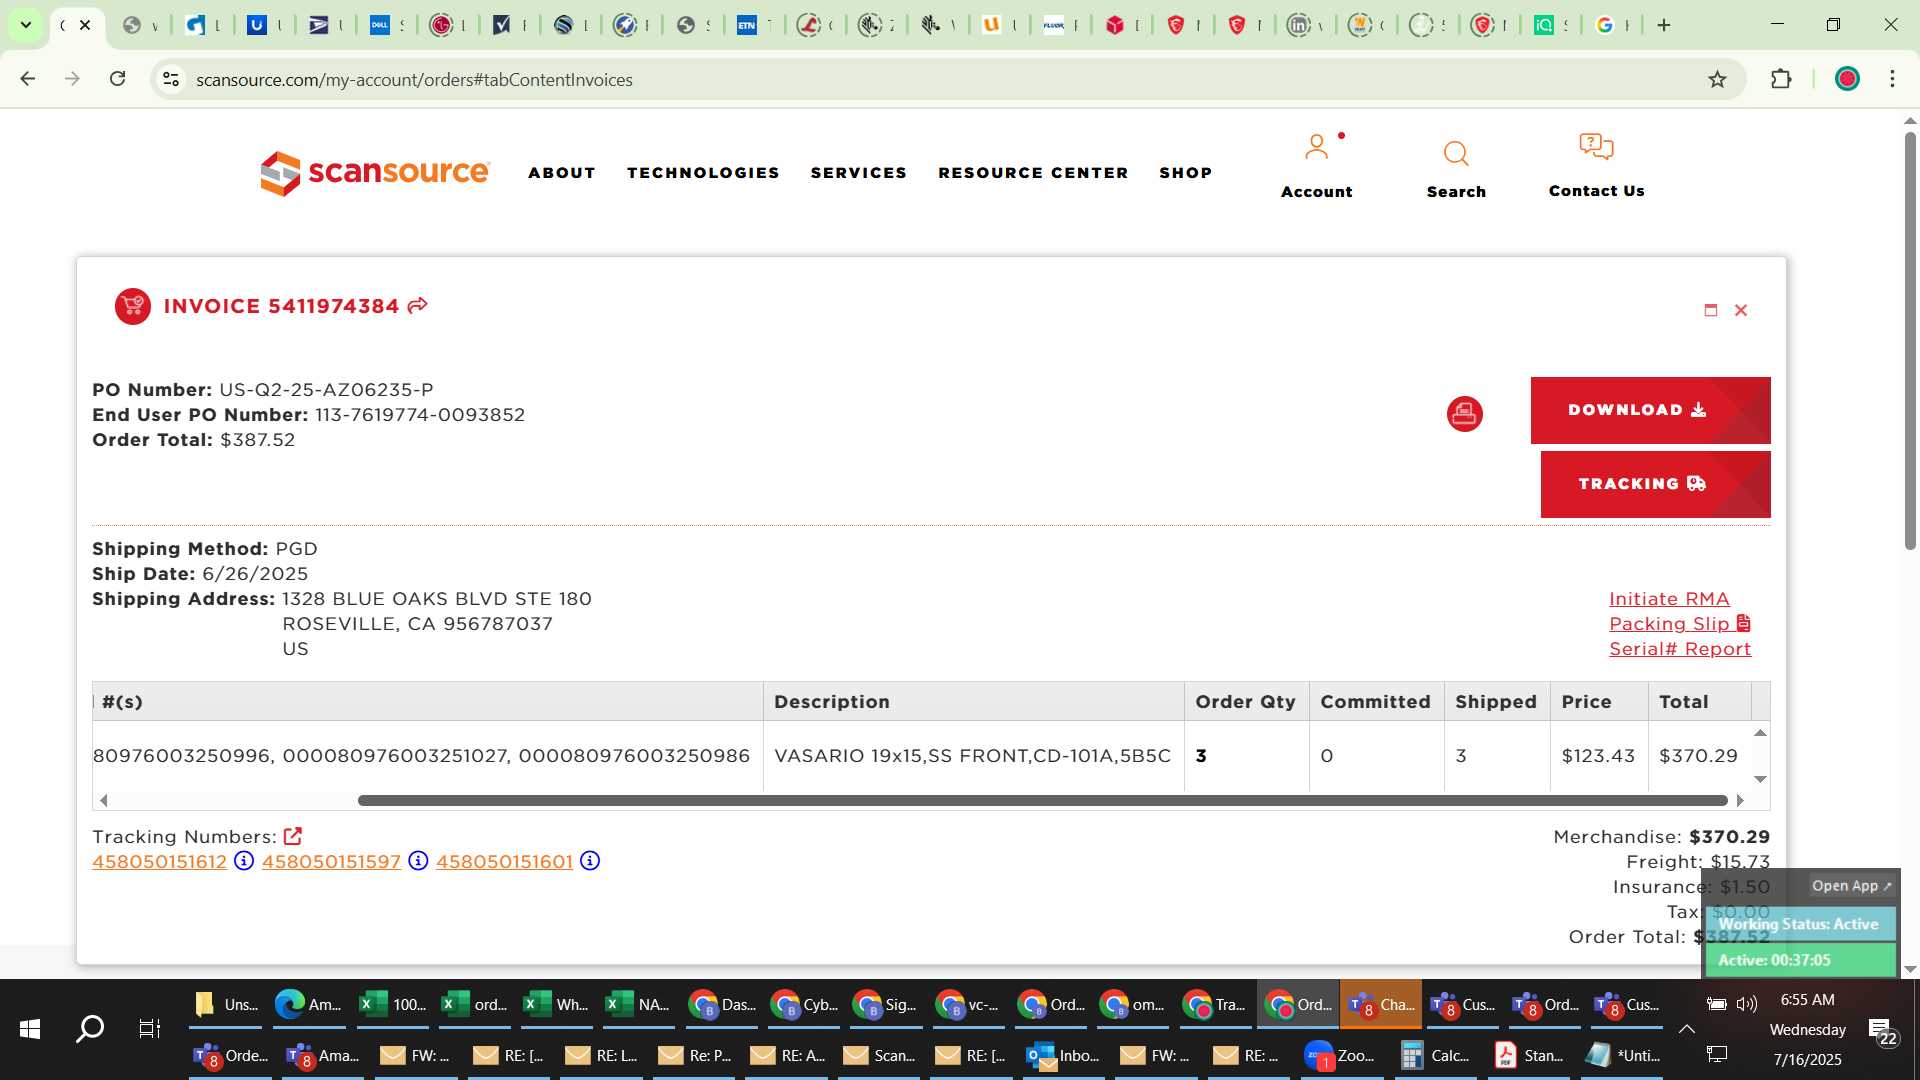
Task: Click the table's down scroll arrow
Action: click(1760, 779)
